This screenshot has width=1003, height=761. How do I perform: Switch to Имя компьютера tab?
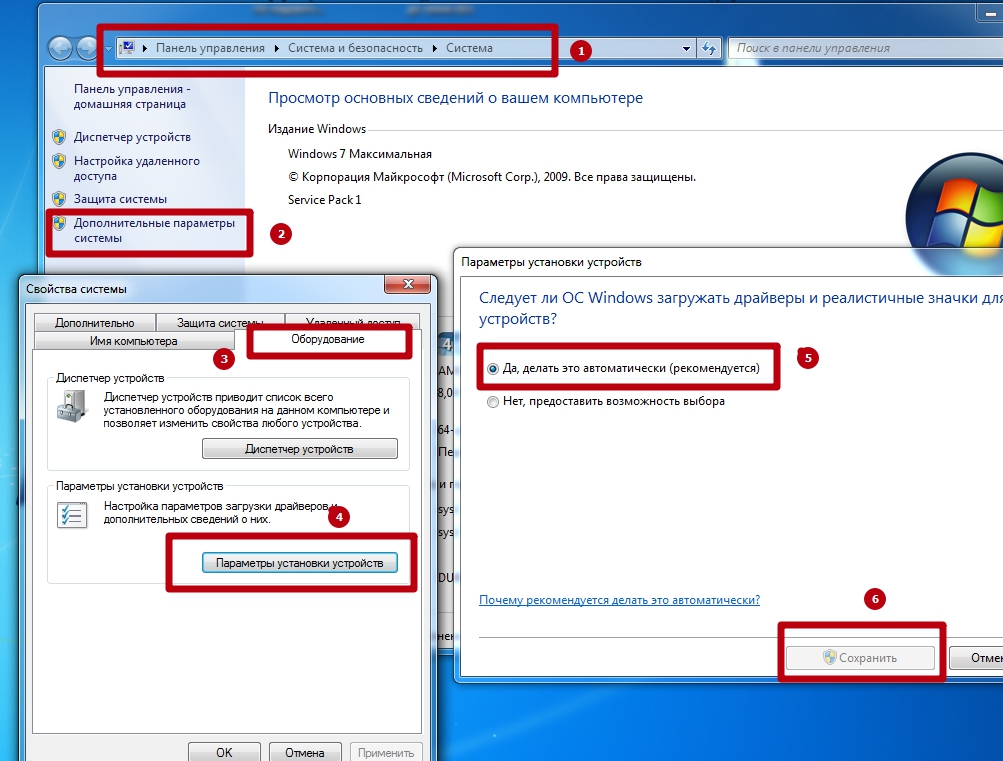coord(134,341)
